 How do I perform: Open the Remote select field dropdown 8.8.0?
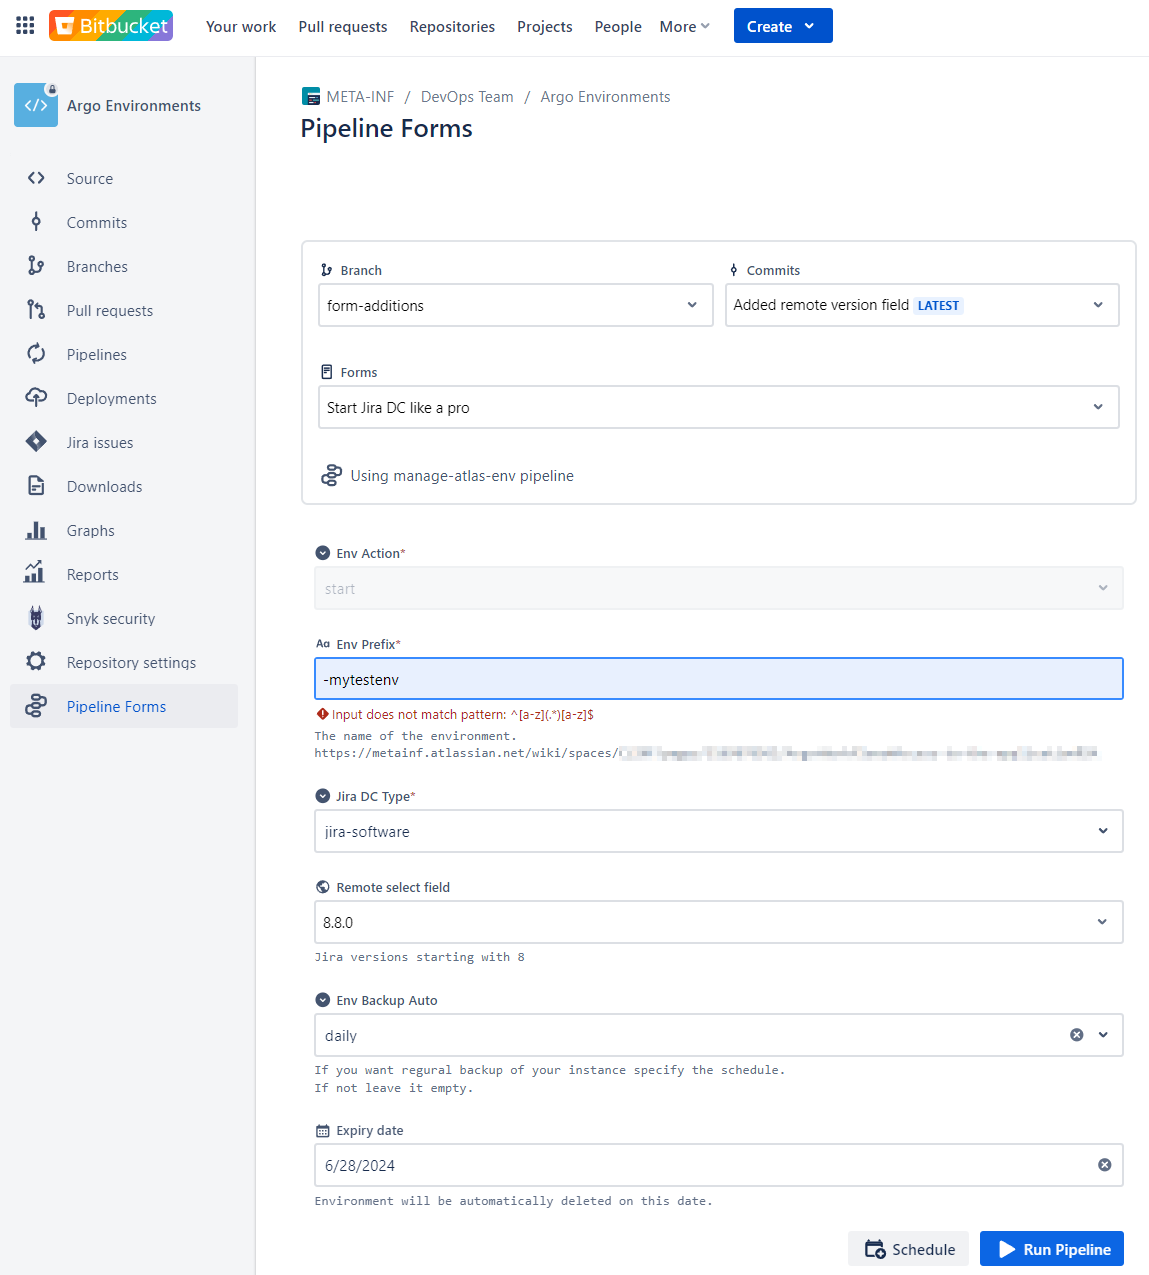point(718,922)
